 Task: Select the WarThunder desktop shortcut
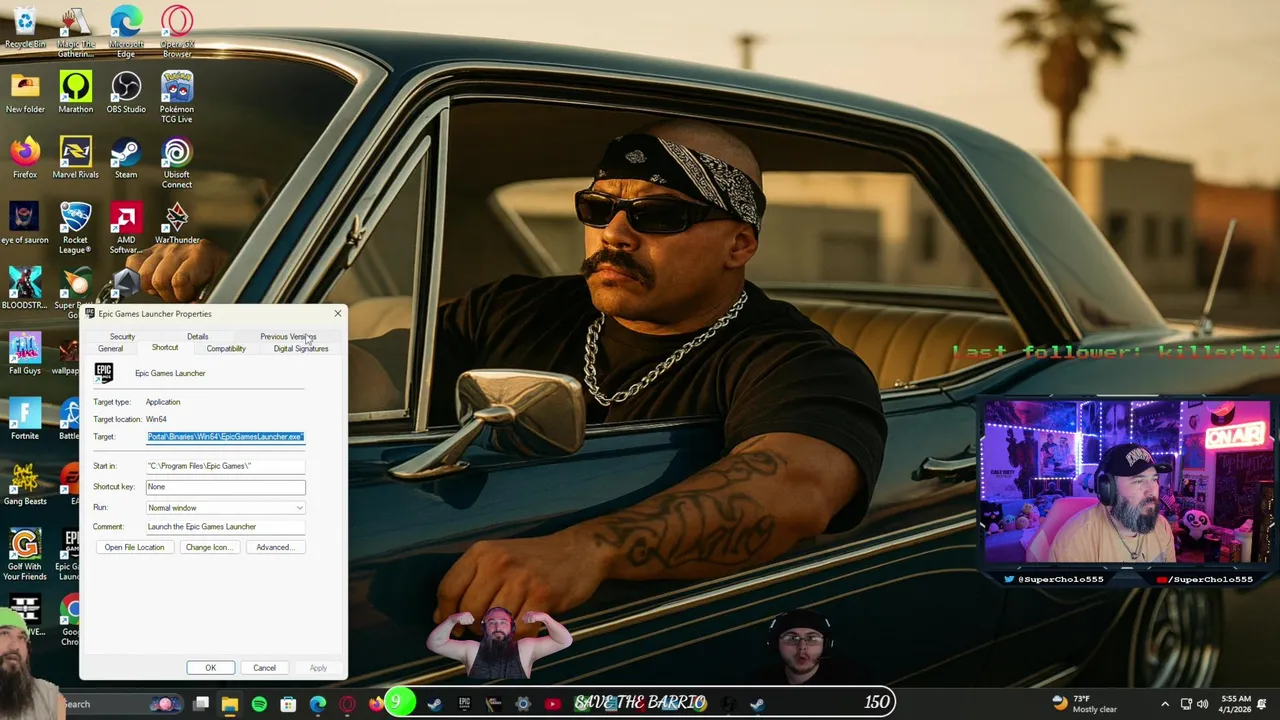(x=177, y=223)
